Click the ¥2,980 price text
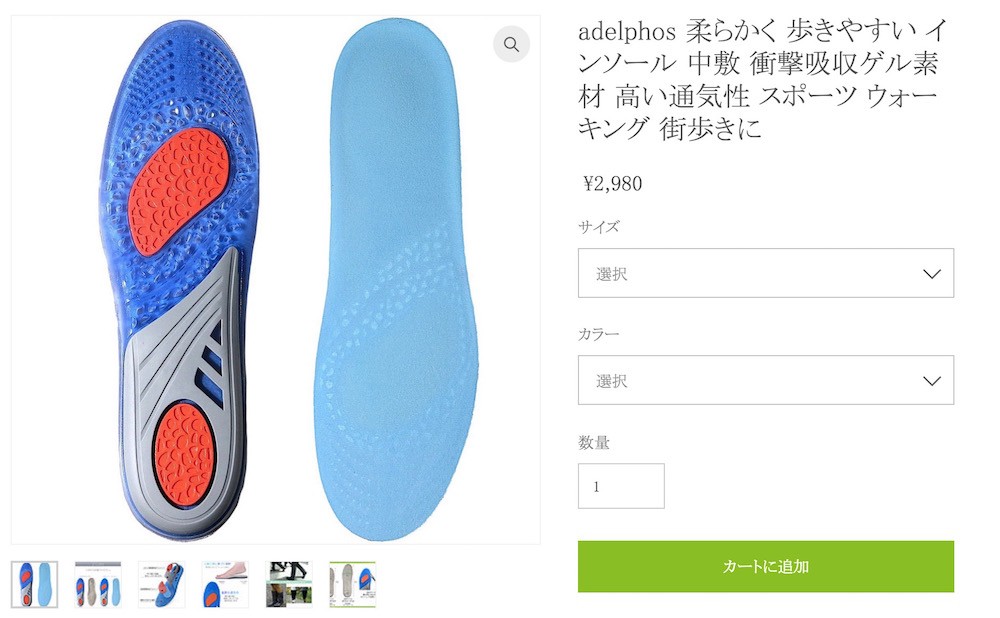This screenshot has height=618, width=1000. 613,184
